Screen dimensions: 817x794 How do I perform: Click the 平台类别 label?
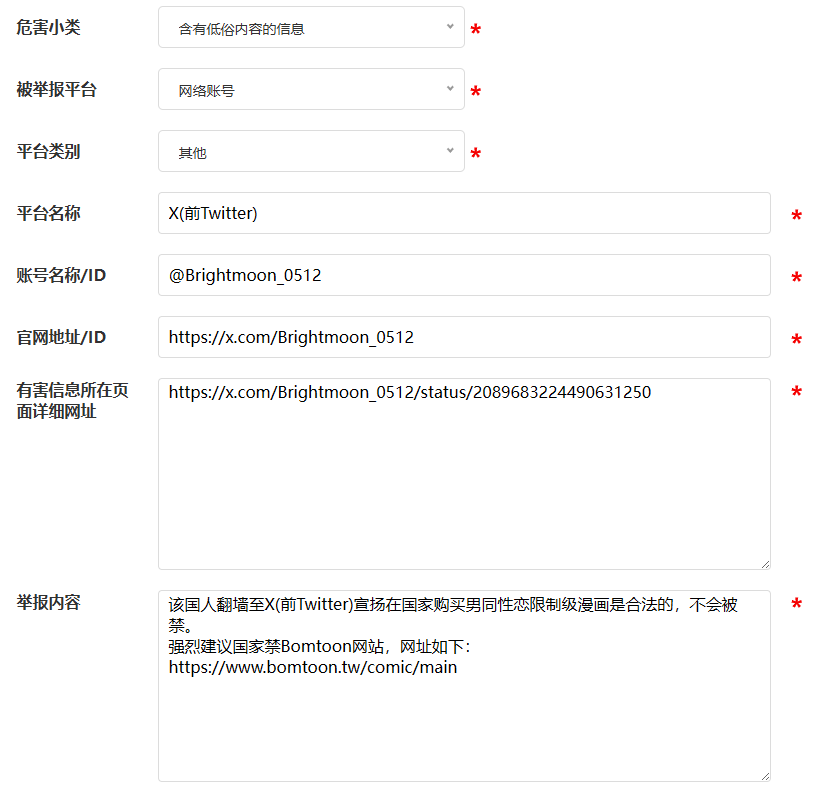tap(48, 152)
